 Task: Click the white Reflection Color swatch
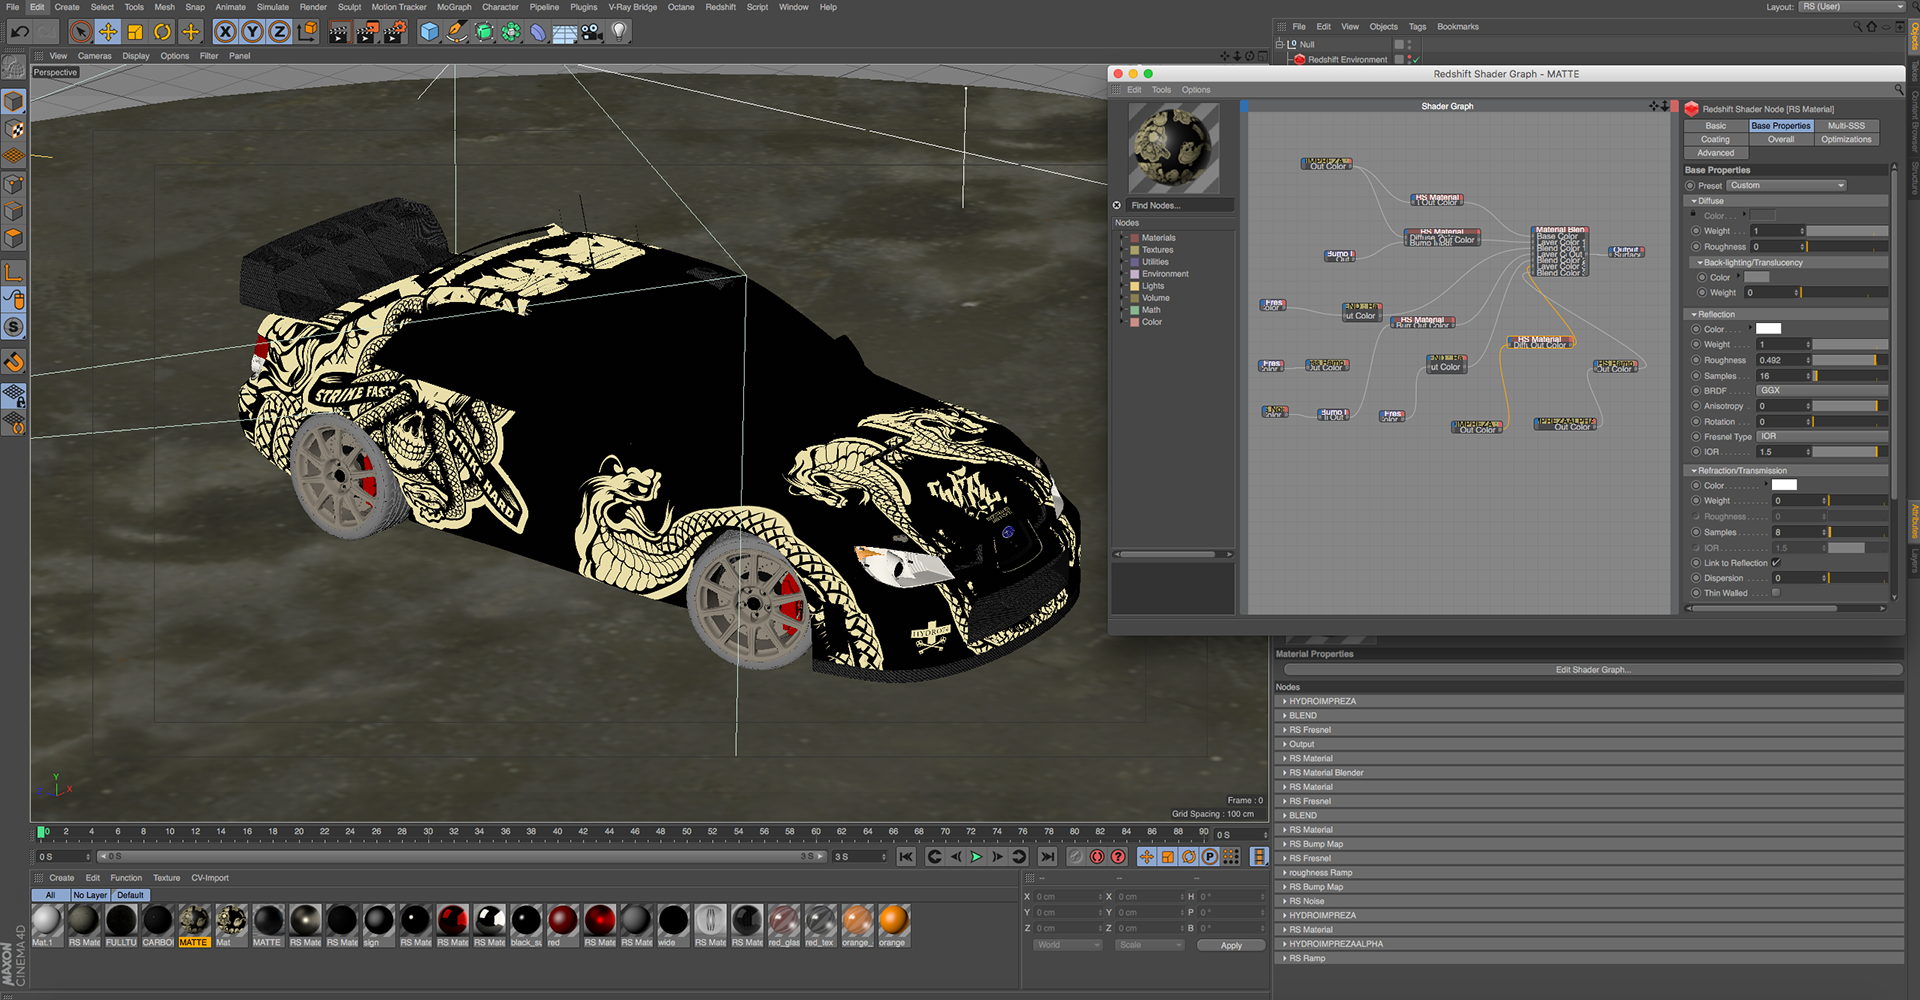1768,329
